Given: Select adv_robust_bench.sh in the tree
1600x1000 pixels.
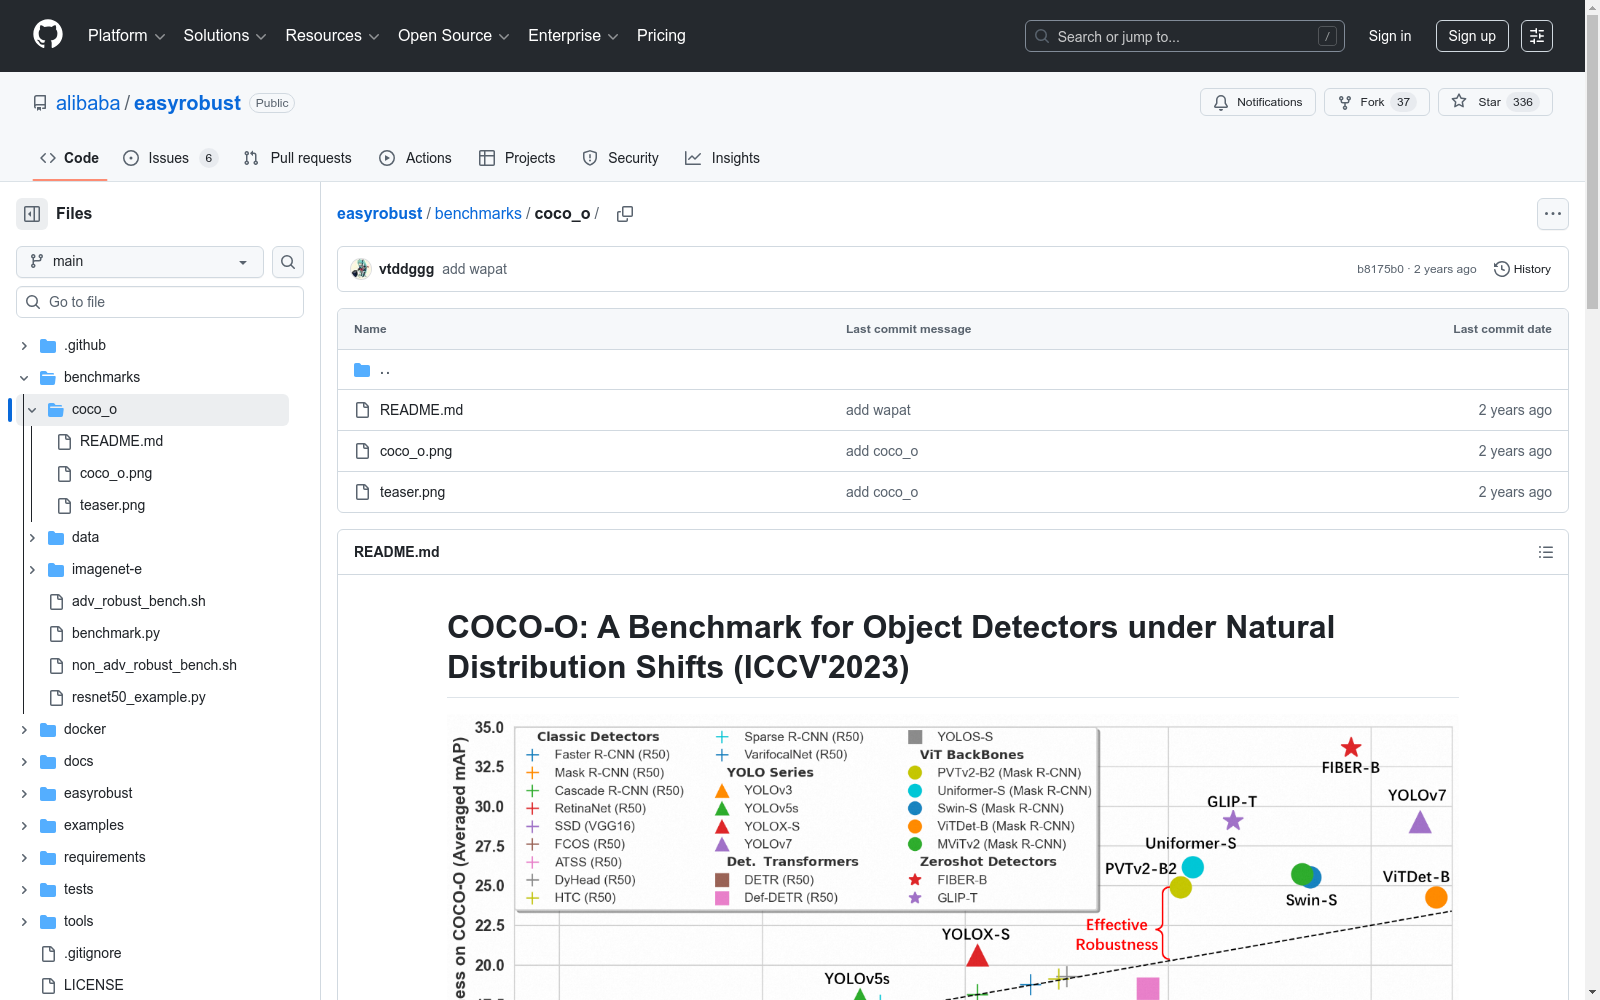Looking at the screenshot, I should 138,601.
